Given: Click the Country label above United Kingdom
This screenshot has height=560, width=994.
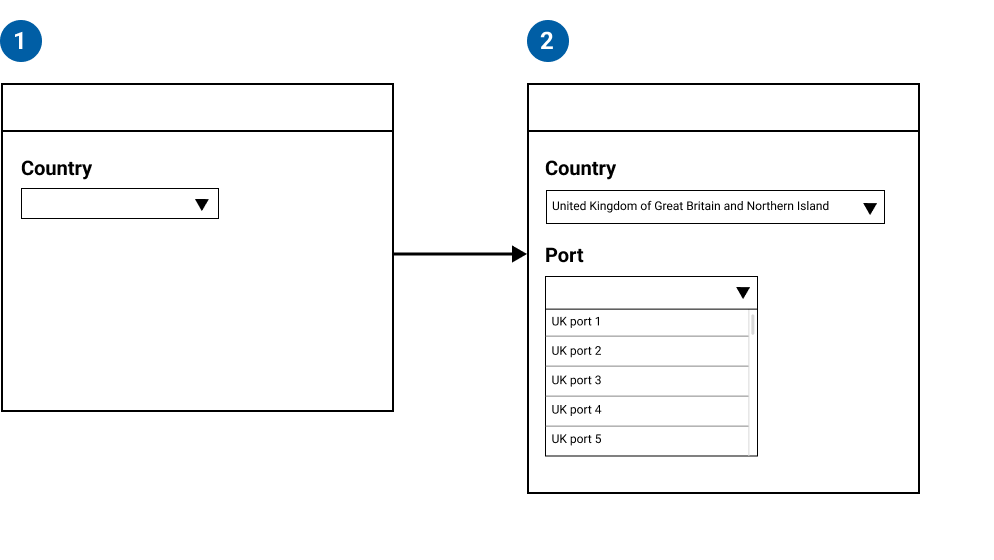Looking at the screenshot, I should tap(580, 168).
